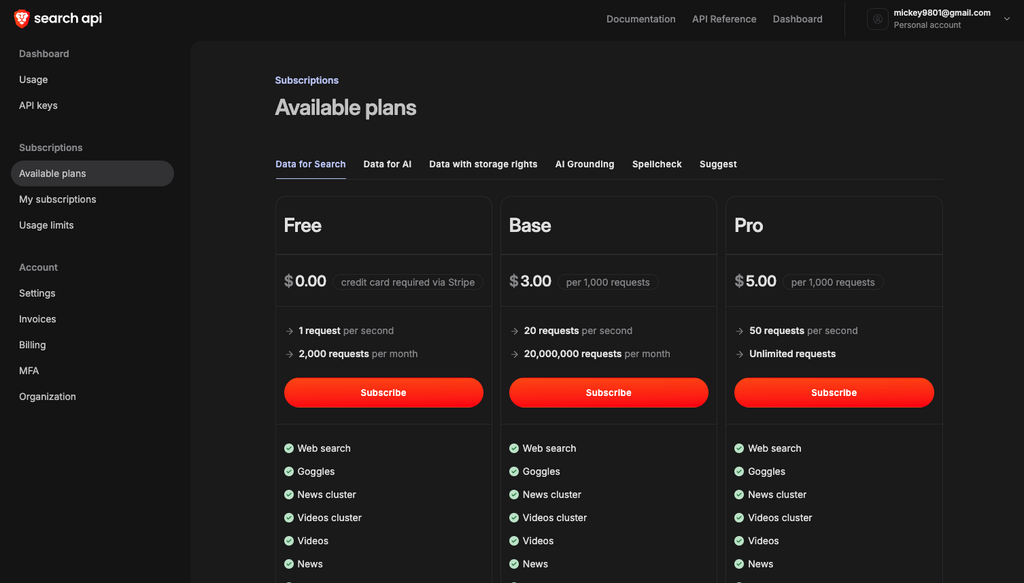The height and width of the screenshot is (583, 1024).
Task: Click the check icon beside Videos cluster under Pro
Action: click(x=739, y=517)
